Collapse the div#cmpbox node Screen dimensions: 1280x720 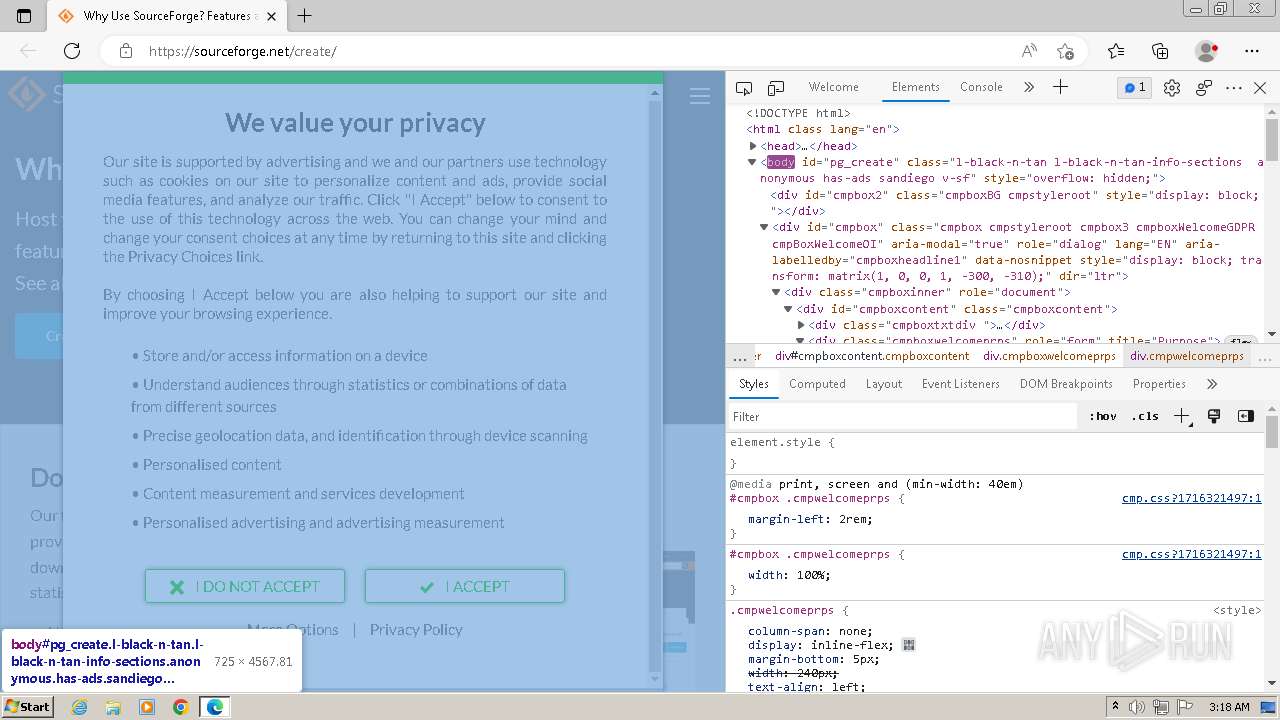765,228
